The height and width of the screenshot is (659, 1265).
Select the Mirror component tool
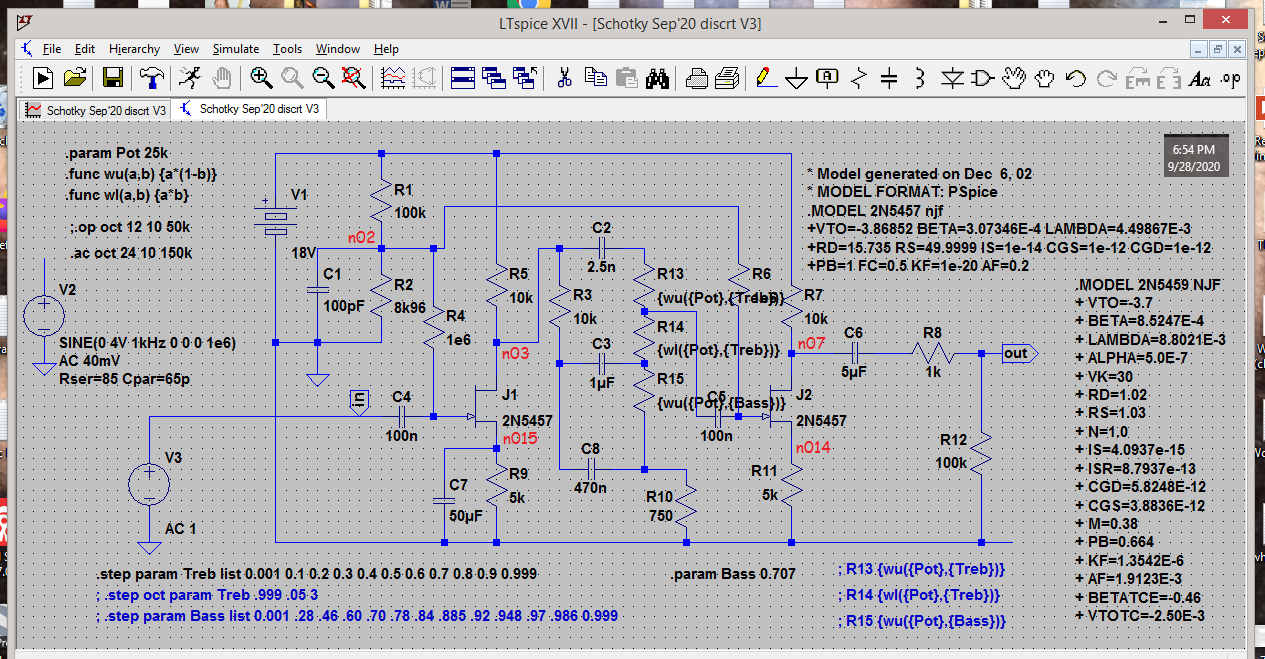(x=1169, y=77)
